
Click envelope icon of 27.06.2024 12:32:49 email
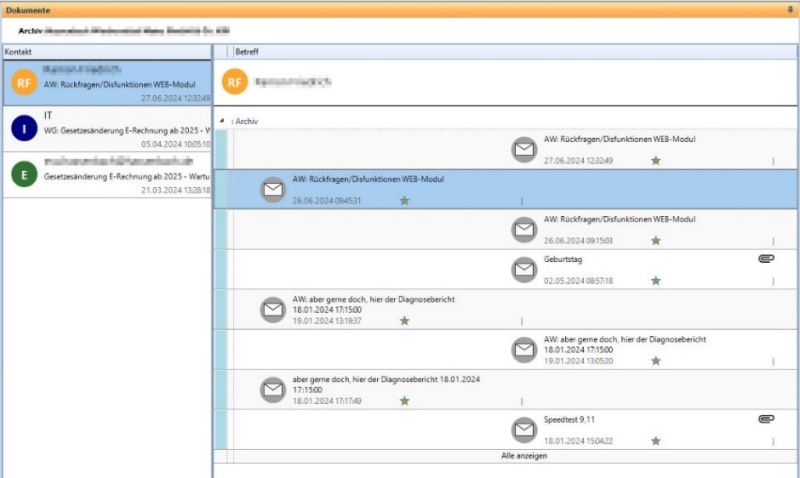(524, 150)
